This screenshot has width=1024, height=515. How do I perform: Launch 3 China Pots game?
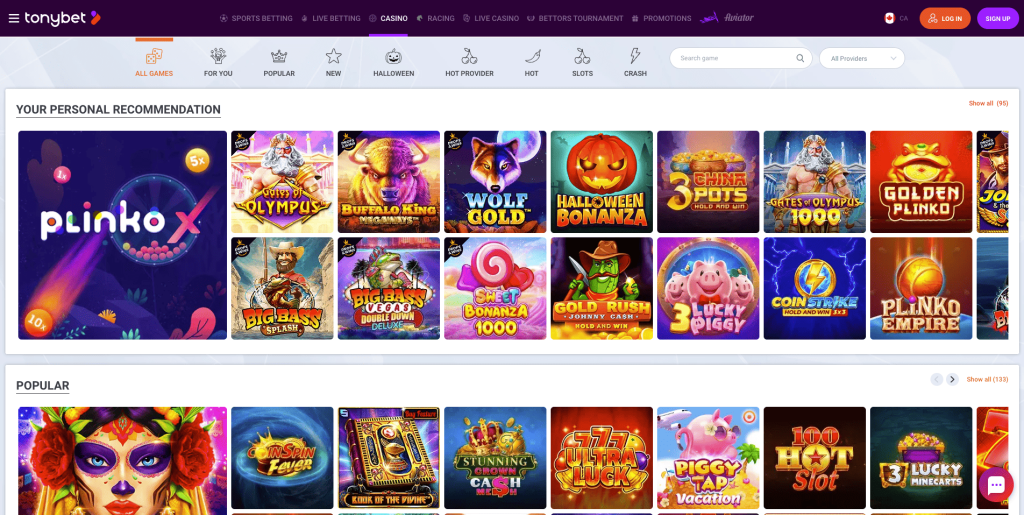pos(708,181)
